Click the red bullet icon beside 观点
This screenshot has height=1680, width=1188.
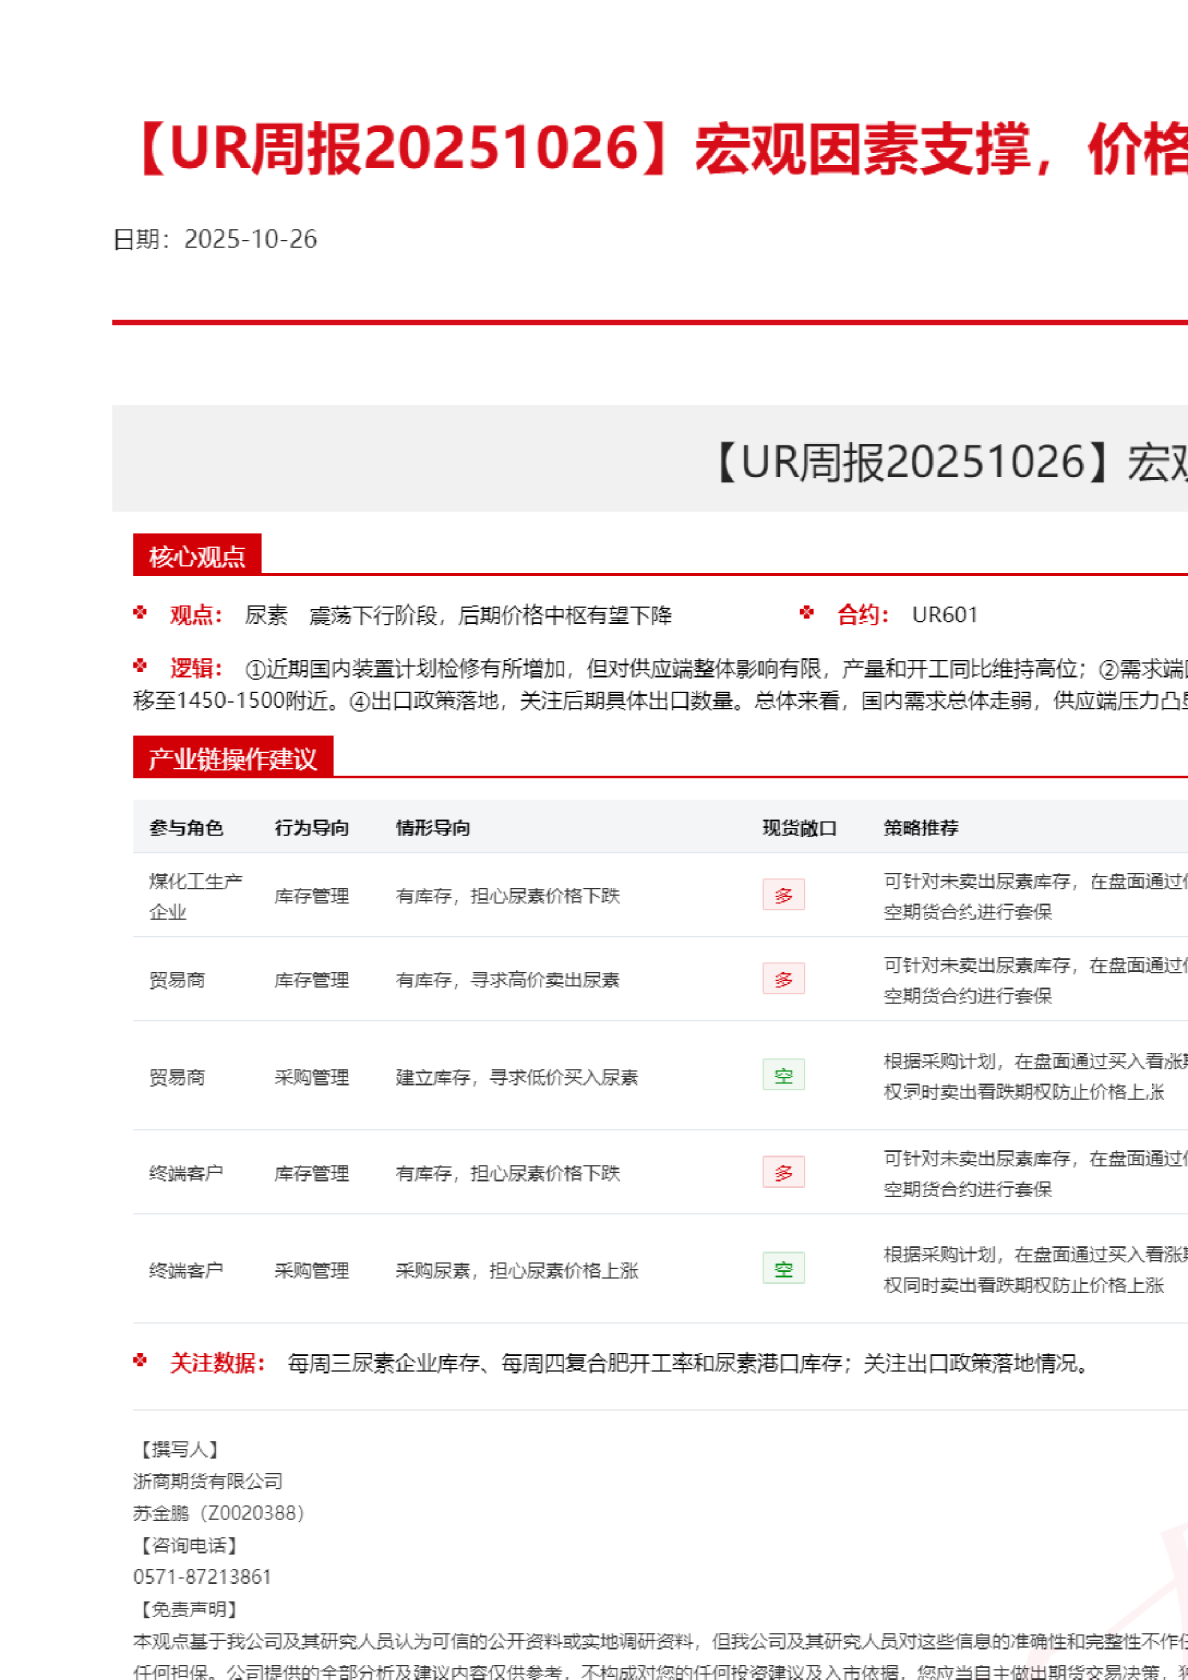[140, 613]
